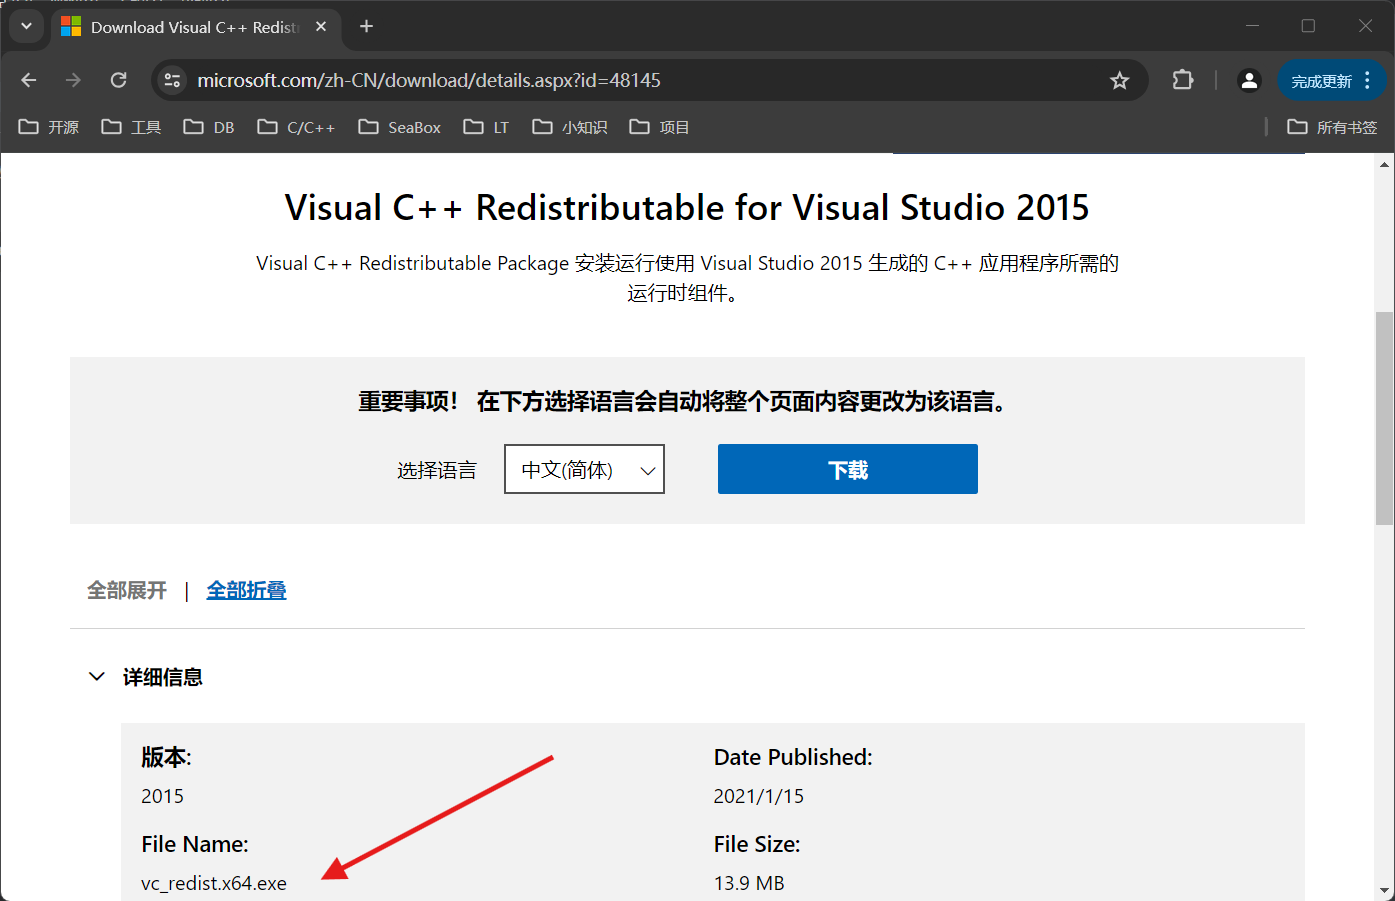Open the user profile icon
The width and height of the screenshot is (1395, 901).
click(x=1249, y=80)
